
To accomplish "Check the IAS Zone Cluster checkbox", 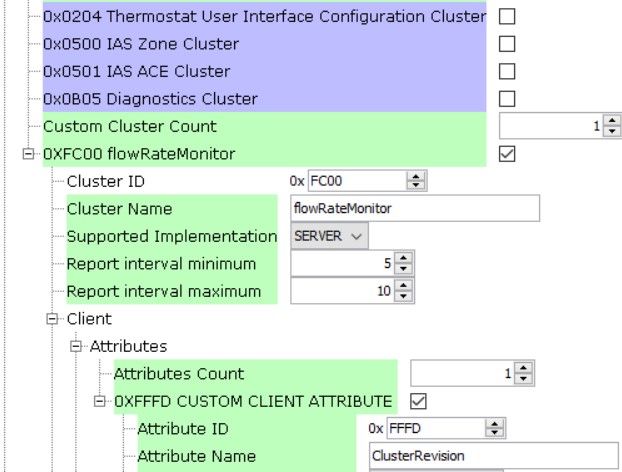I will click(x=507, y=44).
